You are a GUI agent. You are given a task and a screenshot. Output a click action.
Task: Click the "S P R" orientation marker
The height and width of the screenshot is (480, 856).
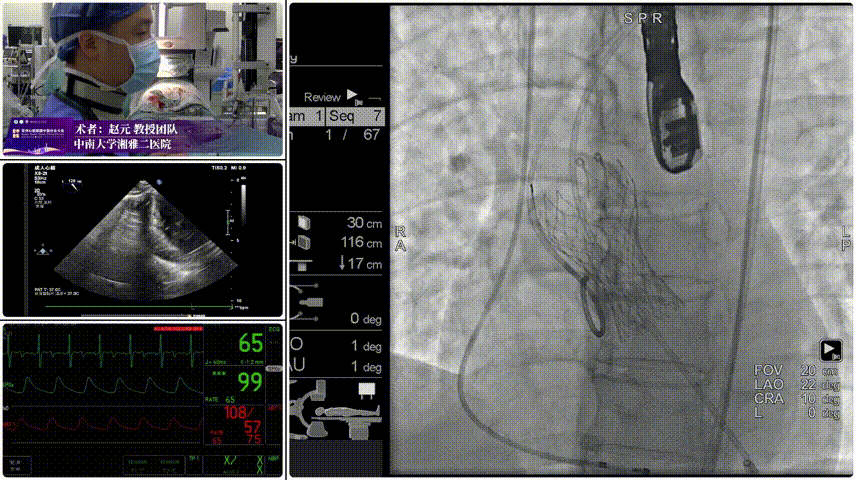(643, 19)
